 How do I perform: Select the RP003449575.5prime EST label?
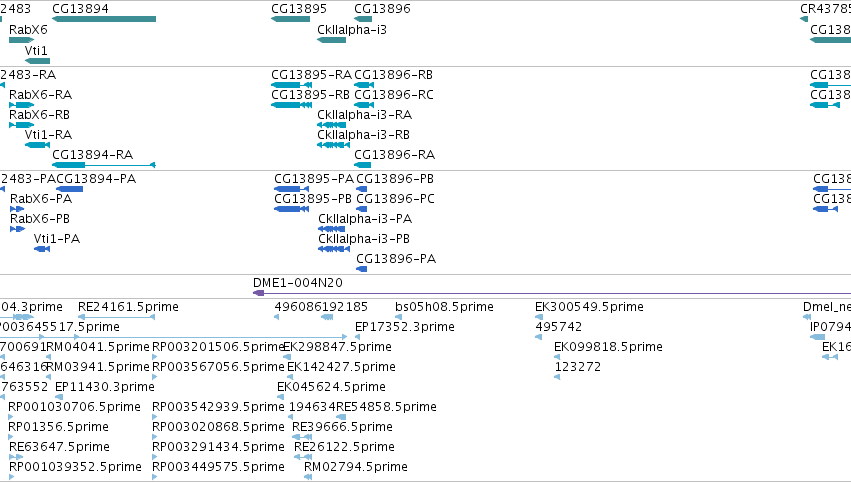coord(218,467)
